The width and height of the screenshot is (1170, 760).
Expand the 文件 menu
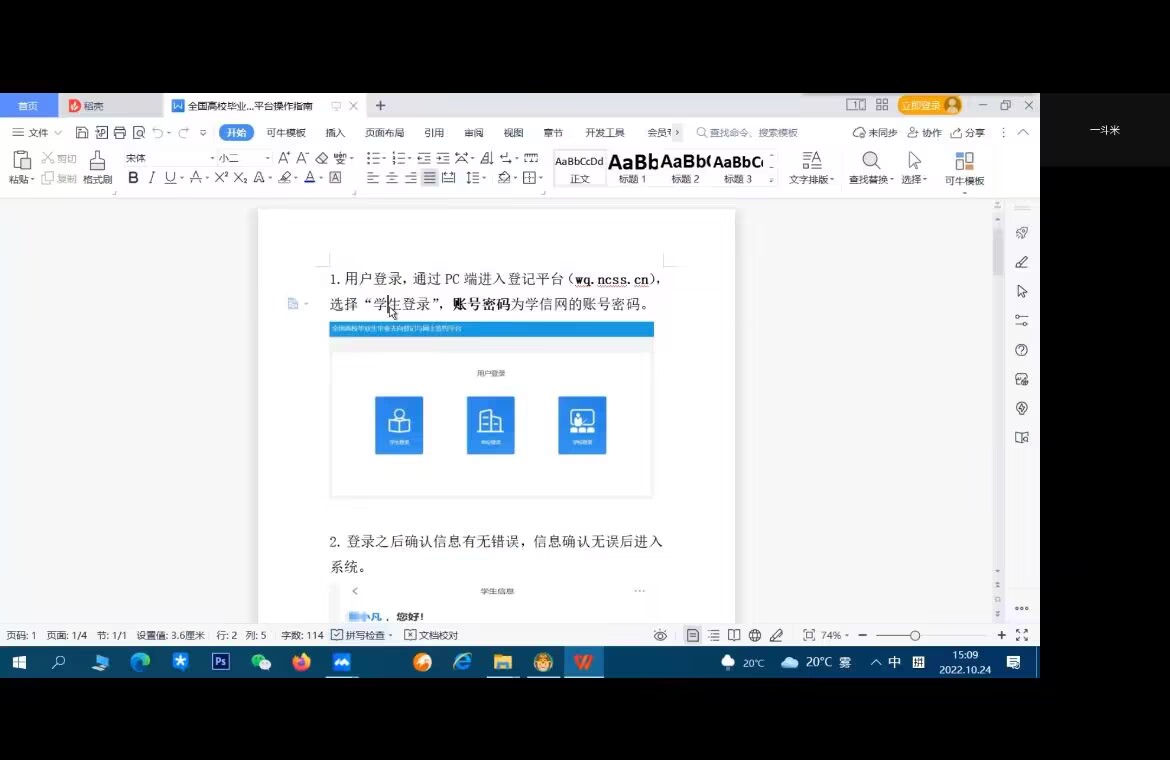click(37, 133)
